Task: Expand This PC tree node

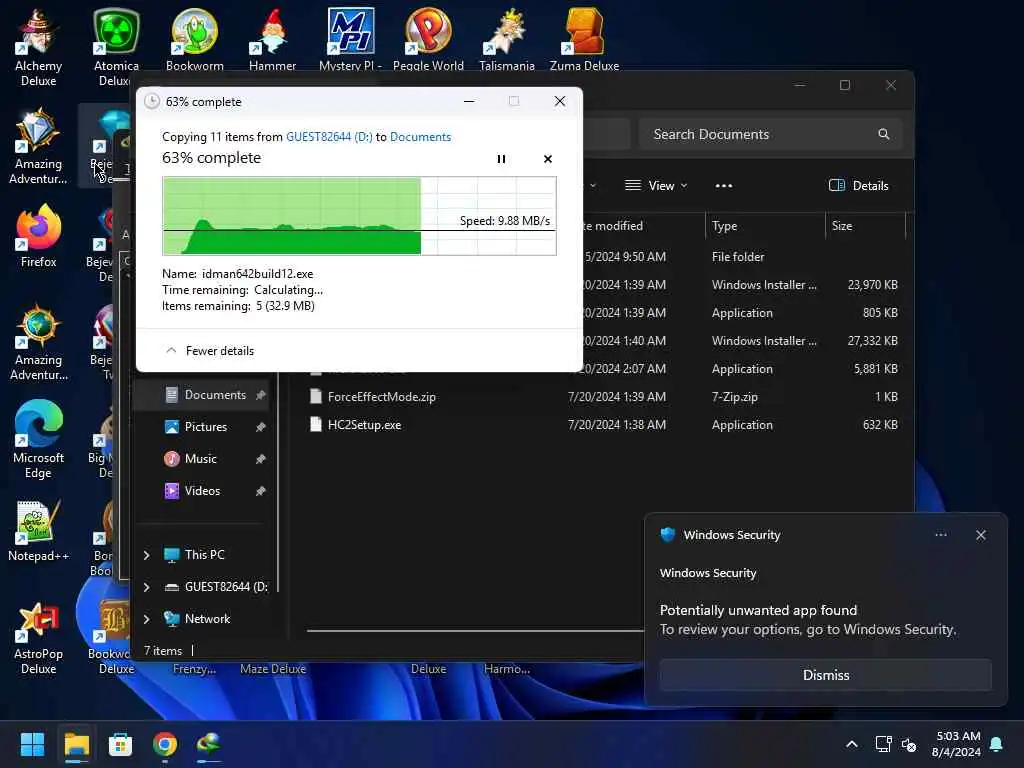Action: pyautogui.click(x=146, y=554)
